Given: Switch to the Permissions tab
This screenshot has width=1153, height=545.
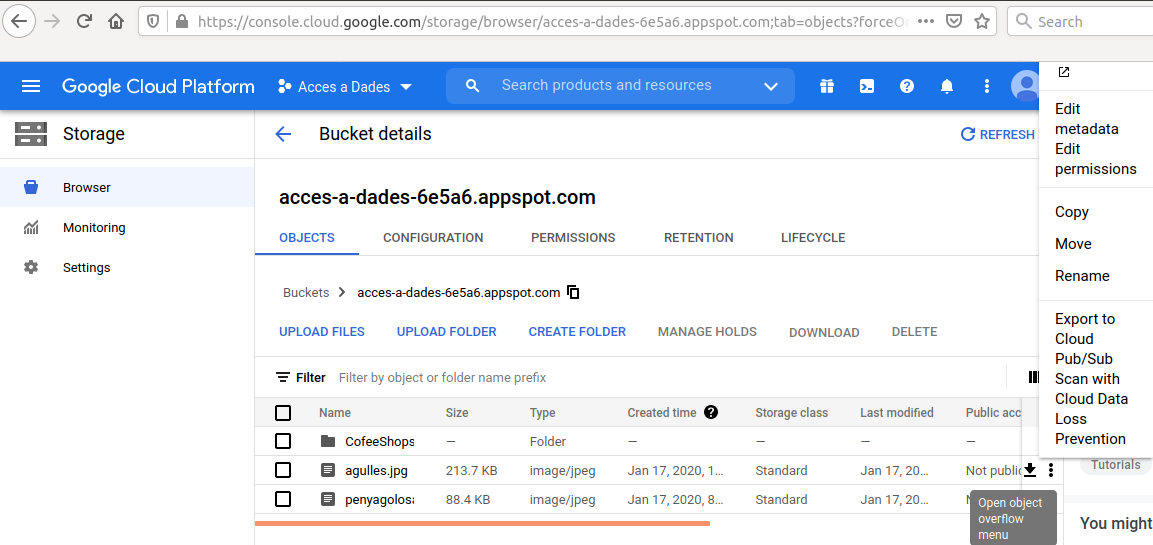Looking at the screenshot, I should [x=573, y=238].
